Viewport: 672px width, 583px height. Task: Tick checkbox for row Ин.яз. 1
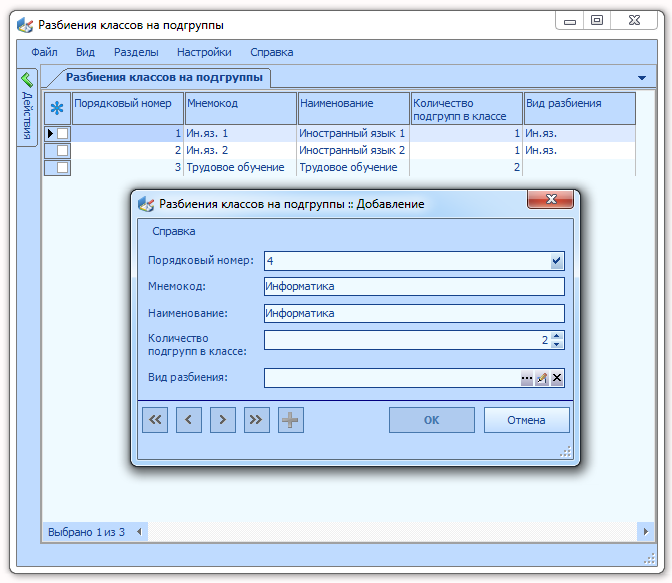[63, 133]
